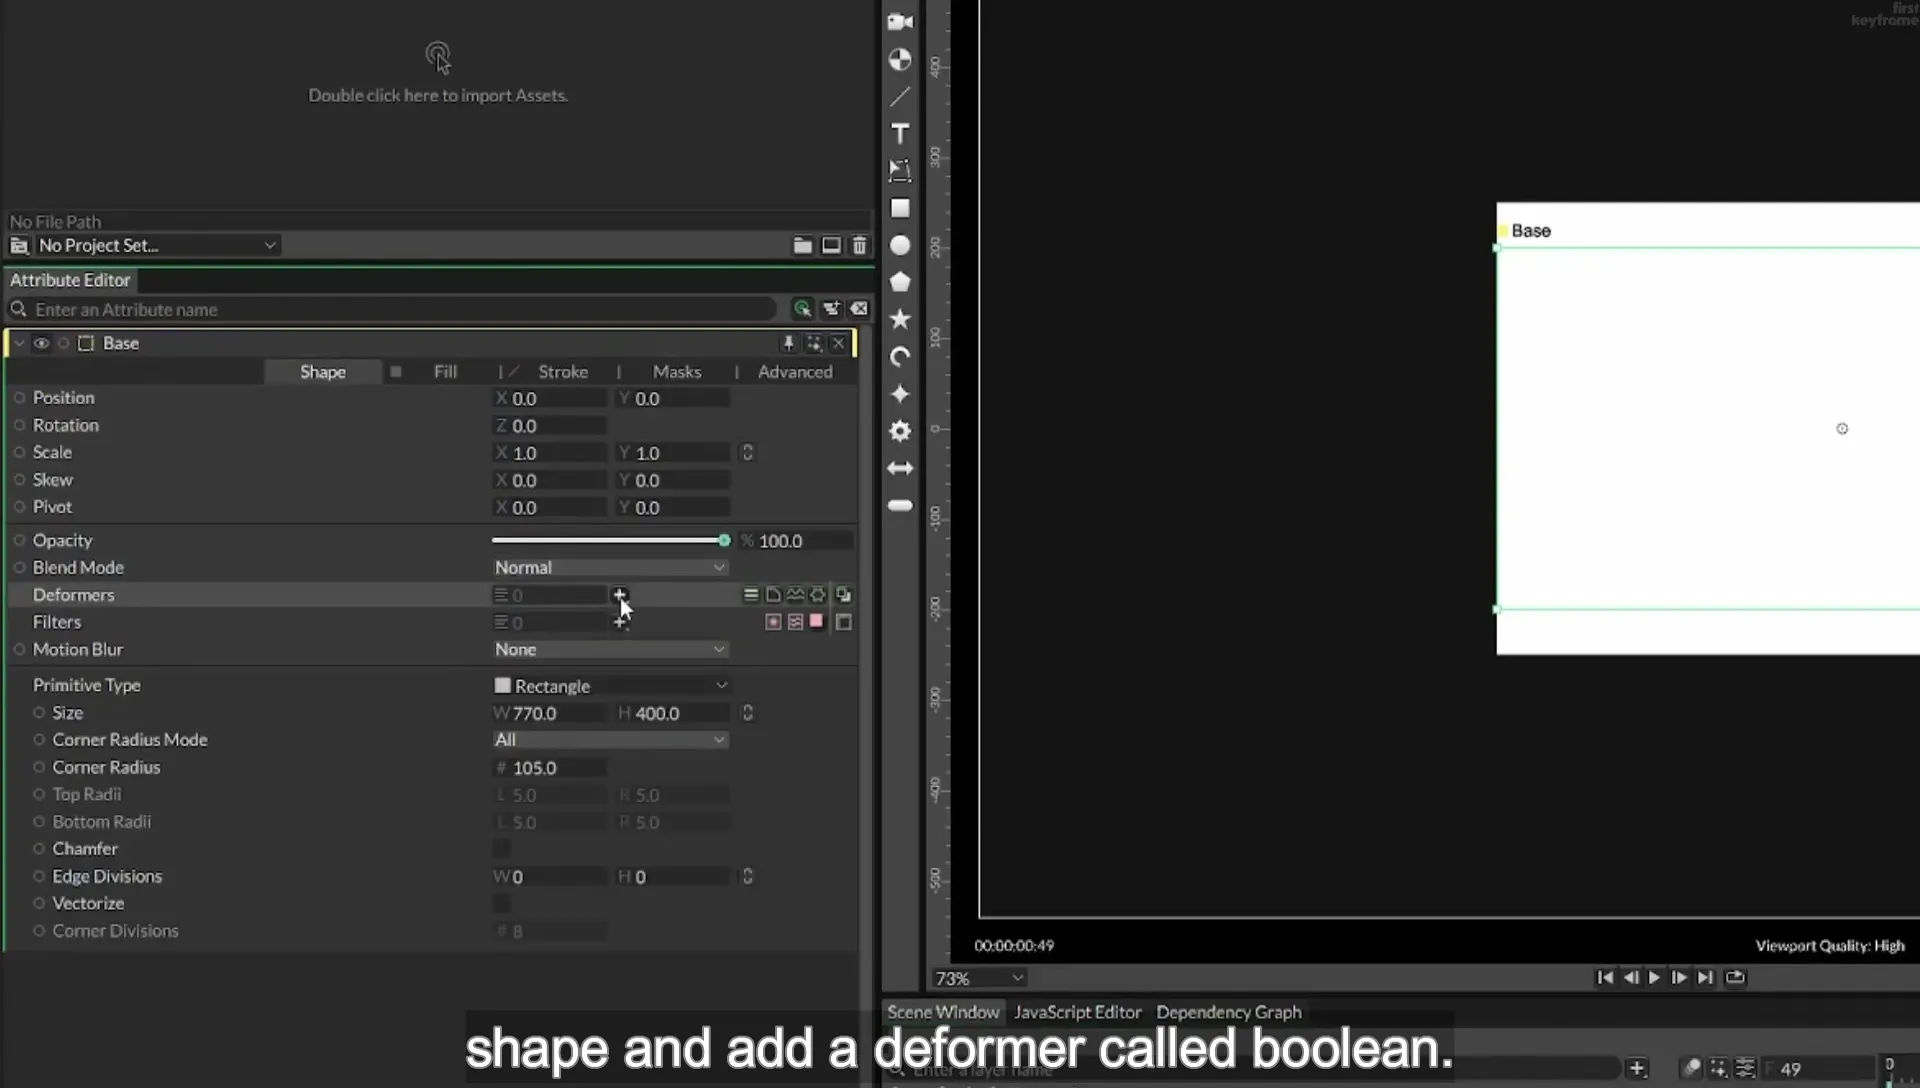
Task: Select the Line tool
Action: pyautogui.click(x=900, y=97)
